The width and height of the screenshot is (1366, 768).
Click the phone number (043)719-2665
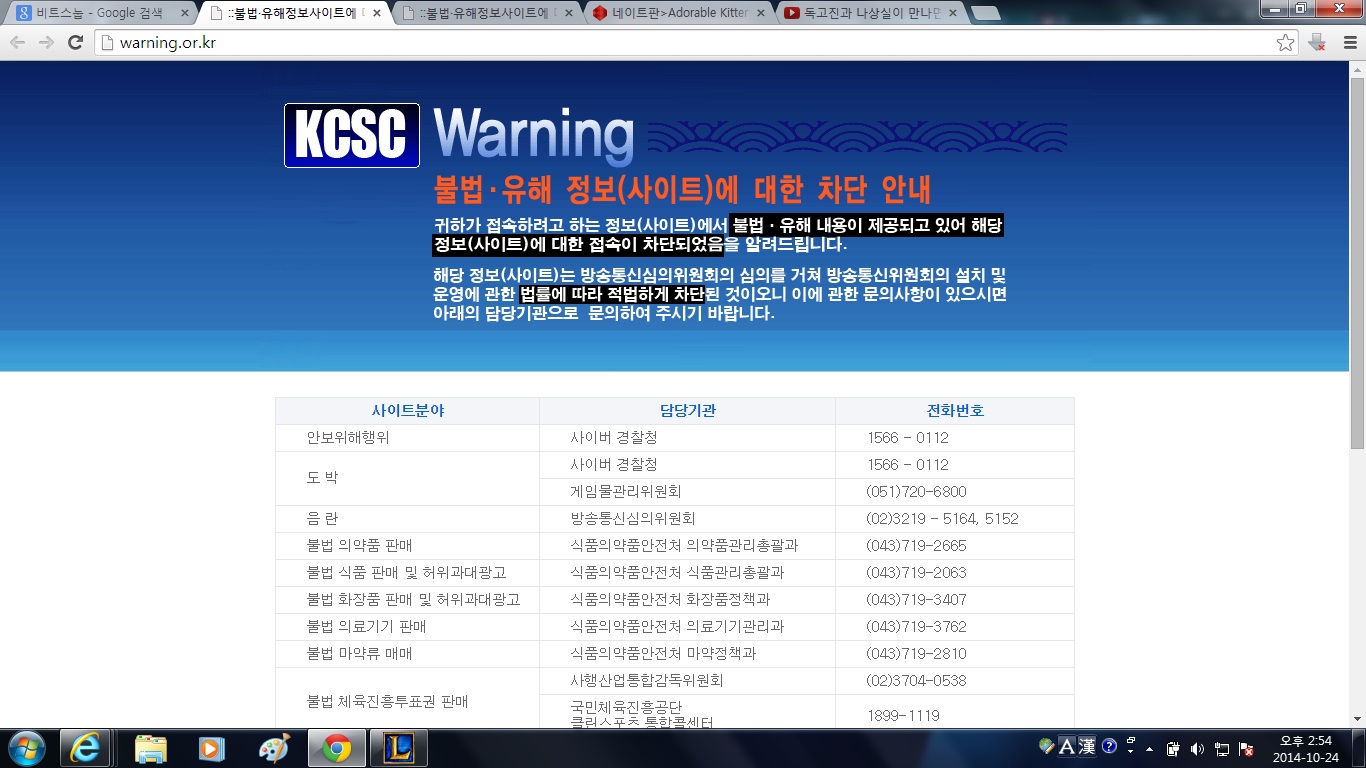(916, 546)
